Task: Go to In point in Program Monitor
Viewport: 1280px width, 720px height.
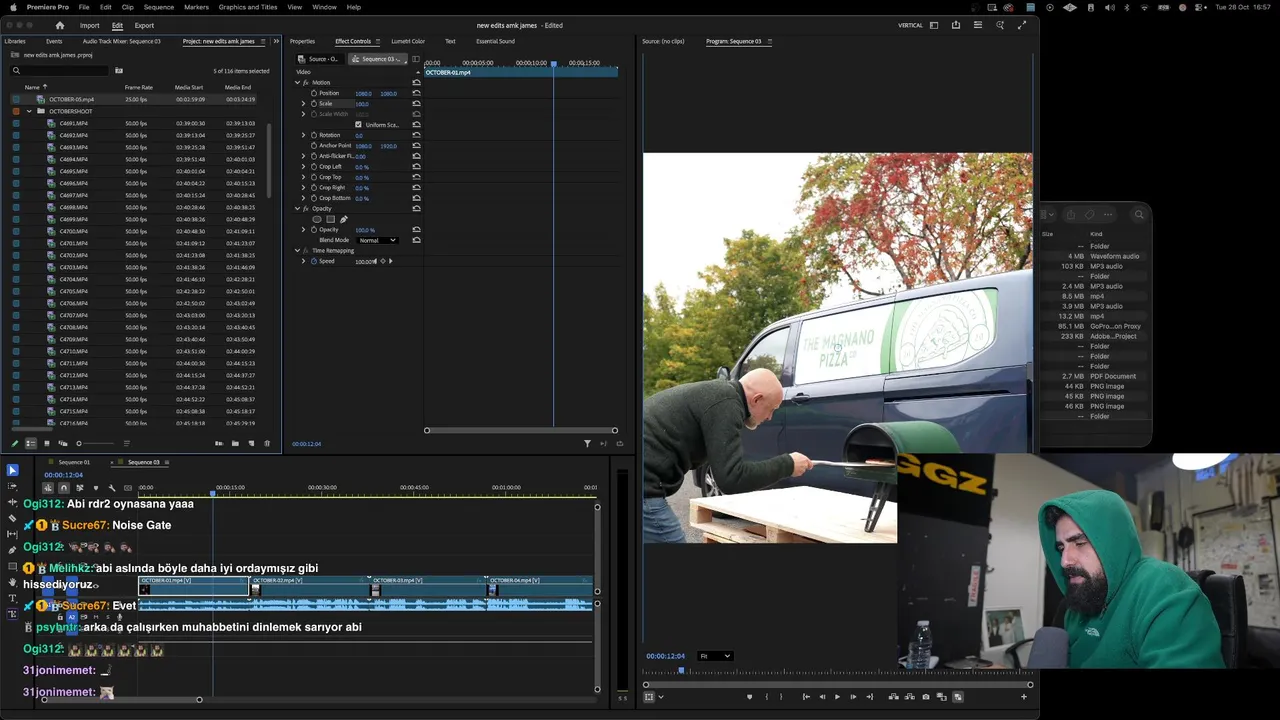Action: [x=806, y=697]
